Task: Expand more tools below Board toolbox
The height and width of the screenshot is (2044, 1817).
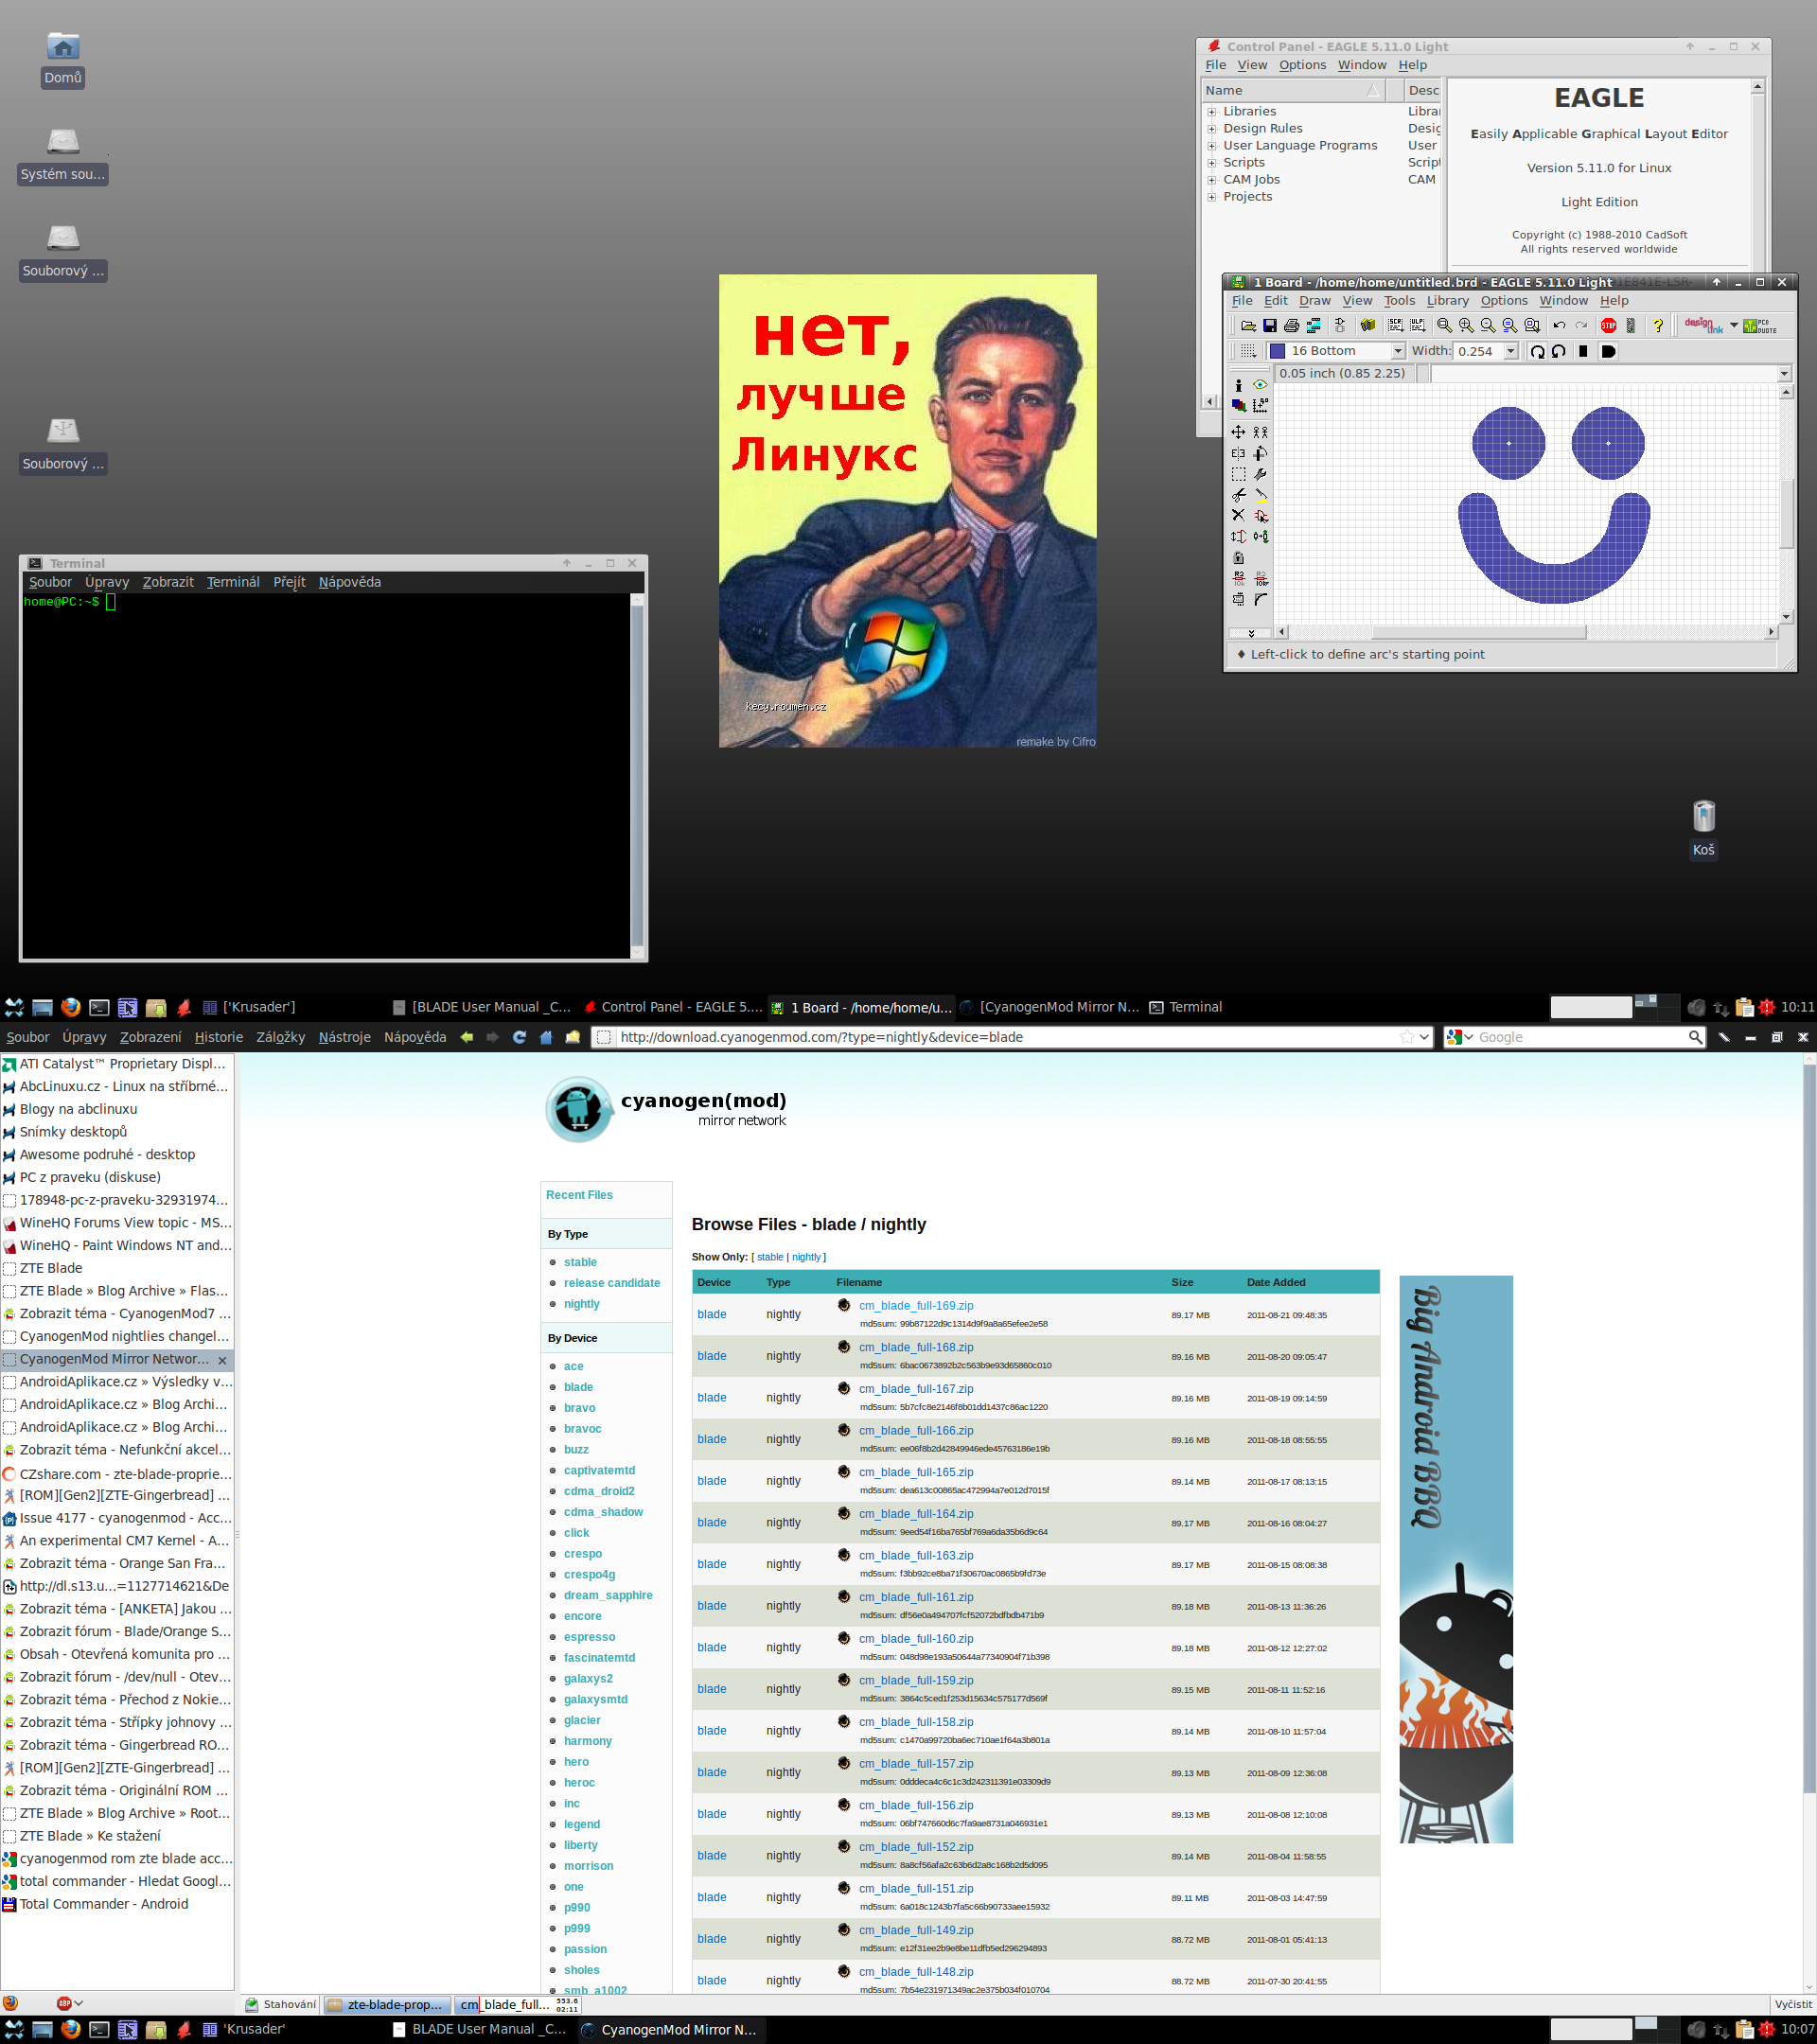Action: pyautogui.click(x=1250, y=633)
